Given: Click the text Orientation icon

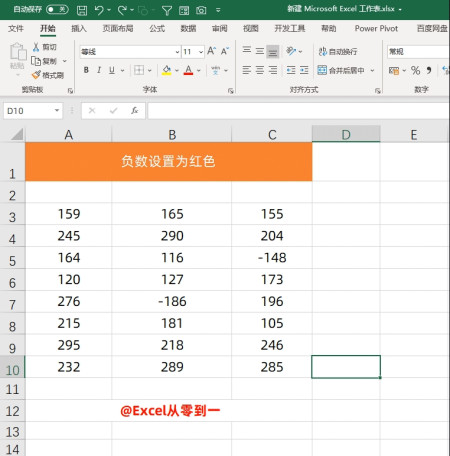Looking at the screenshot, I should click(x=291, y=51).
